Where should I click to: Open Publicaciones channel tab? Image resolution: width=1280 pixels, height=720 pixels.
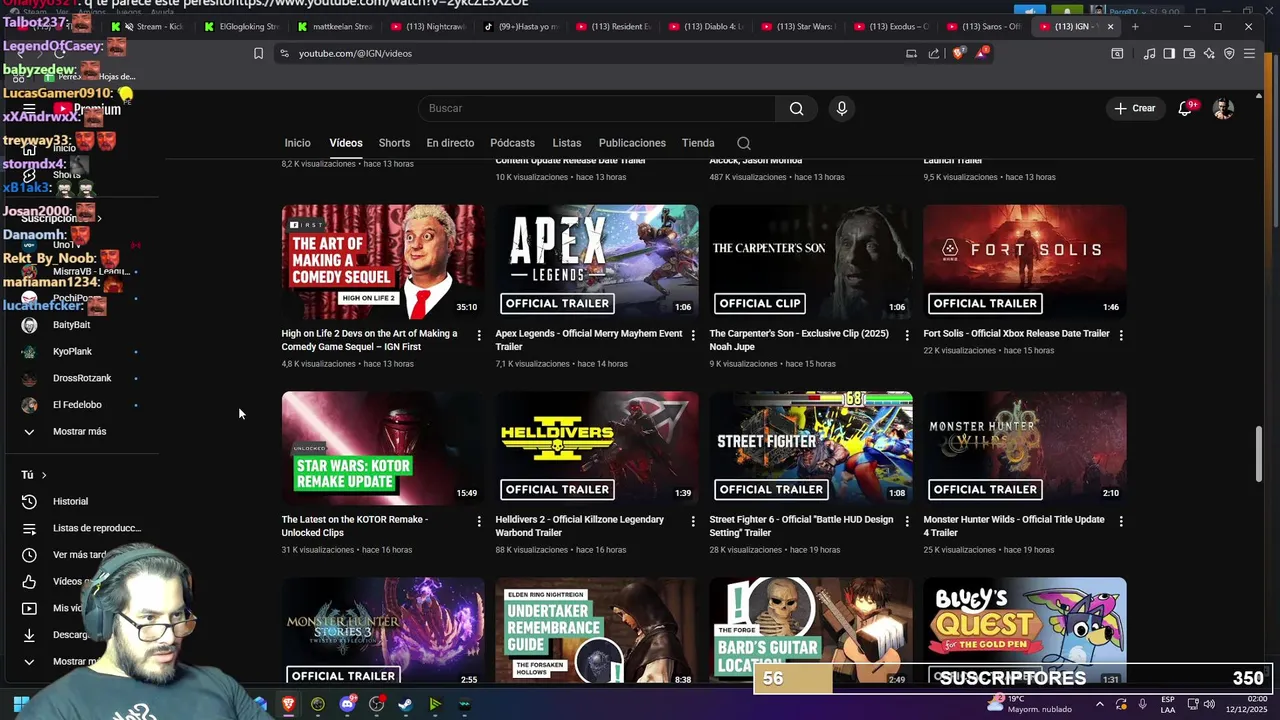tap(632, 143)
